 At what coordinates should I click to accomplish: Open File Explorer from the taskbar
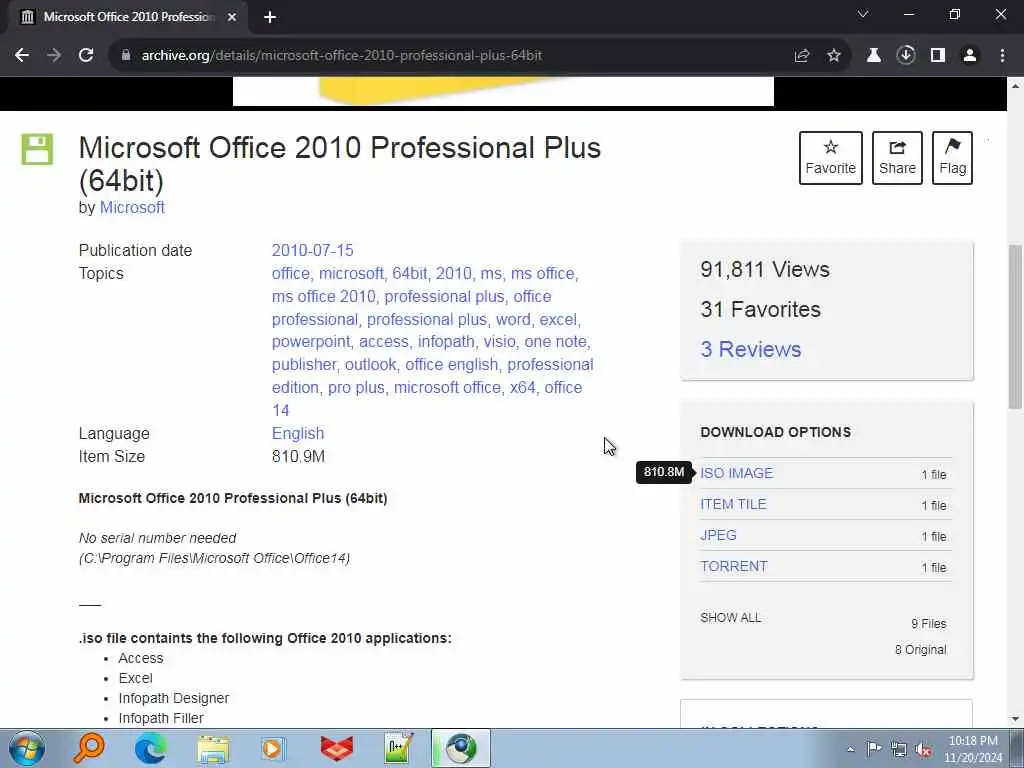coord(213,748)
